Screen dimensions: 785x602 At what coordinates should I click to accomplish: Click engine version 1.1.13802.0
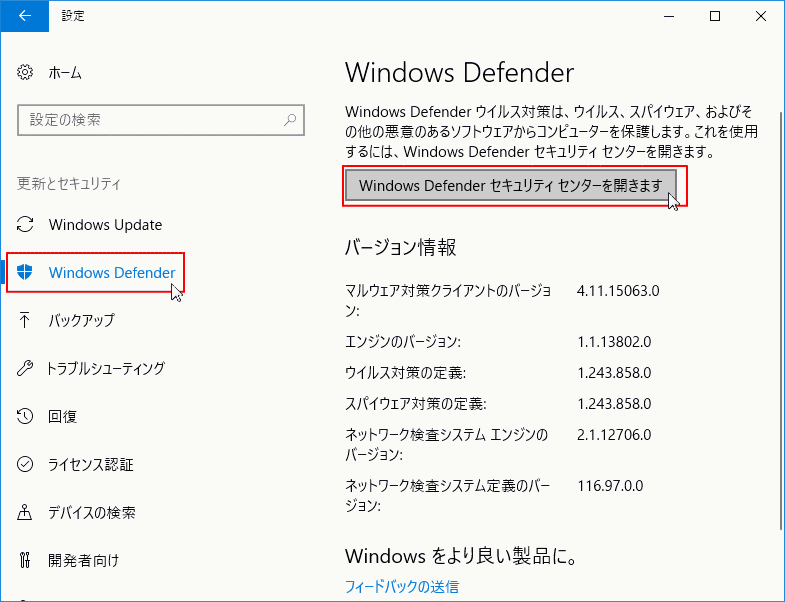click(x=614, y=342)
